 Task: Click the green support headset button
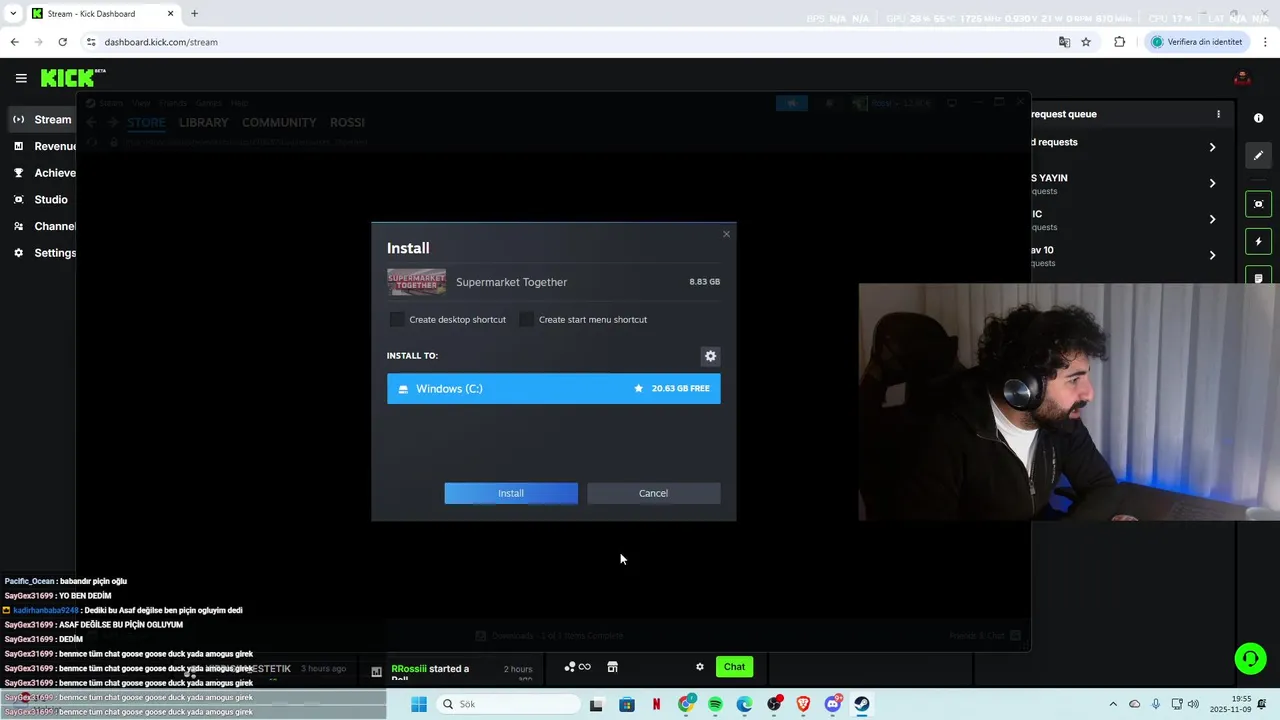[x=1250, y=658]
